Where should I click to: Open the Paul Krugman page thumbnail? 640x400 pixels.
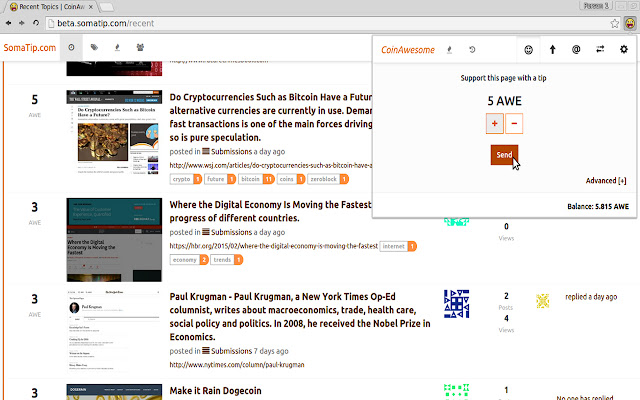tap(114, 331)
